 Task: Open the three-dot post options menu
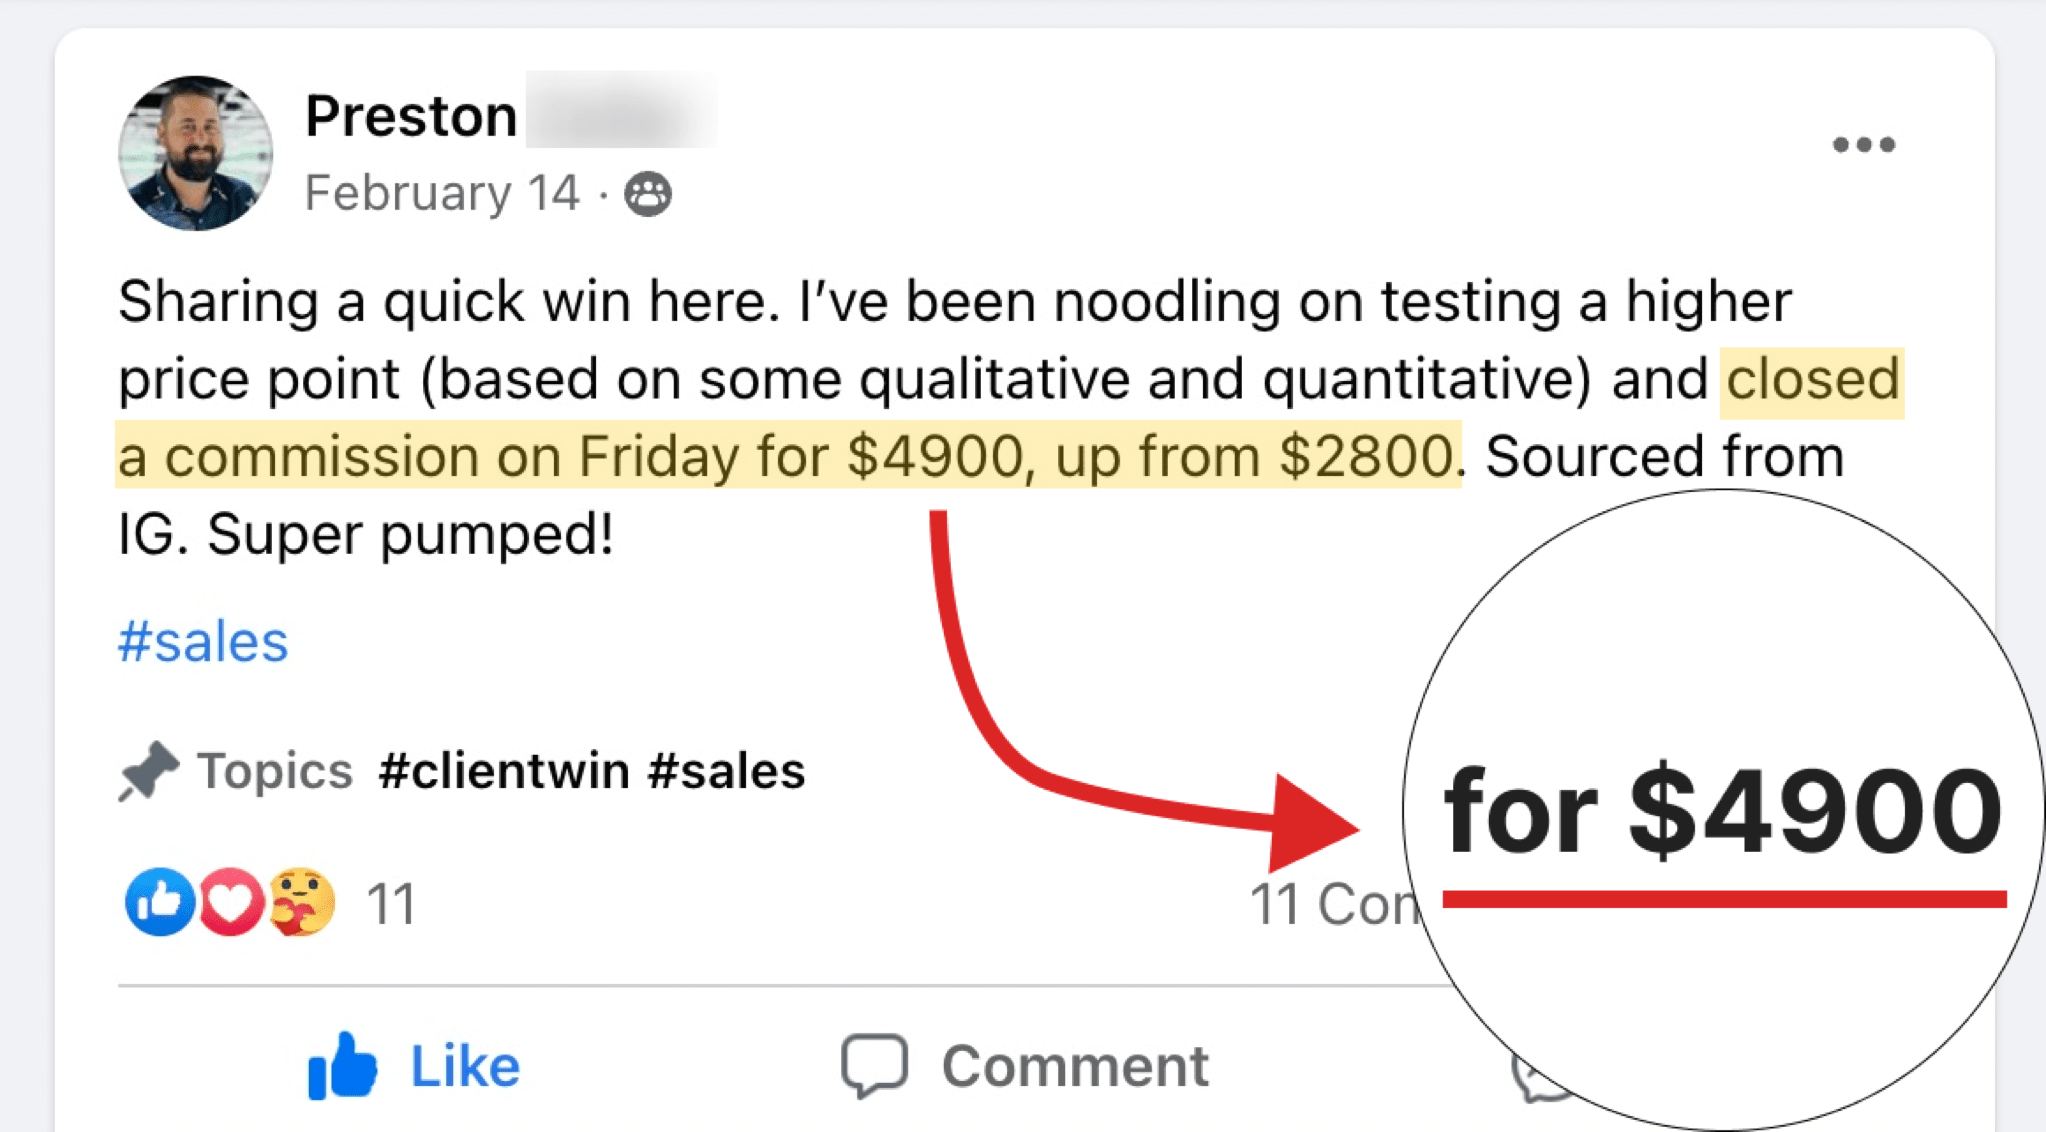[1863, 145]
